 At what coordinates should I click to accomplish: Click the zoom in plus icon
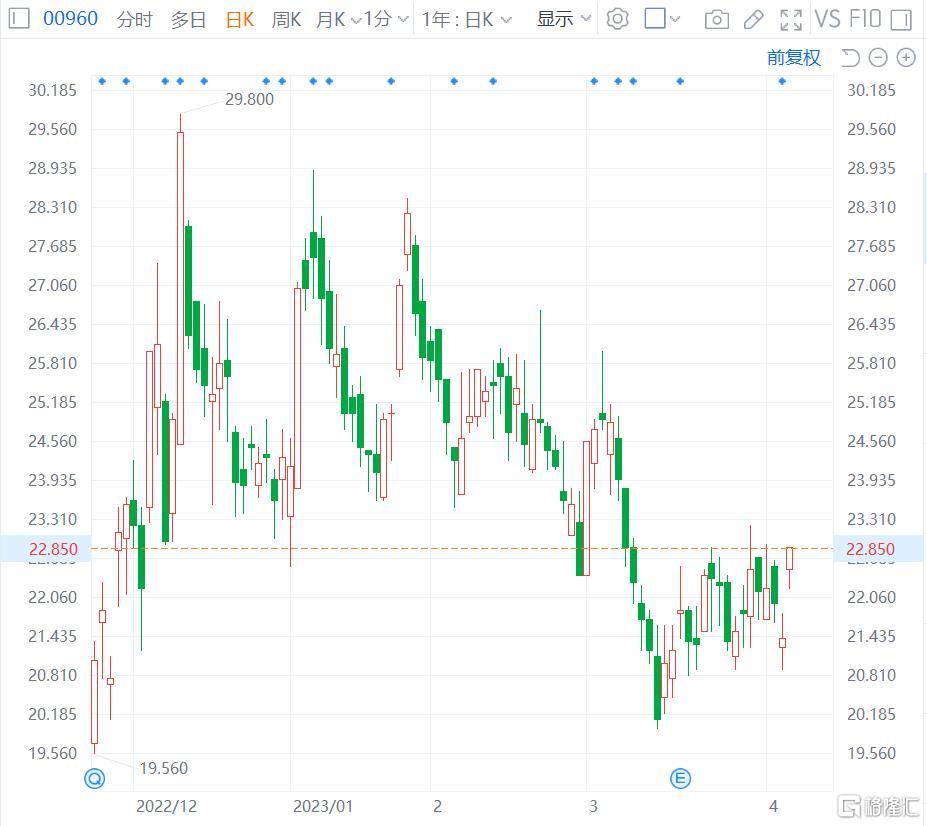coord(906,58)
